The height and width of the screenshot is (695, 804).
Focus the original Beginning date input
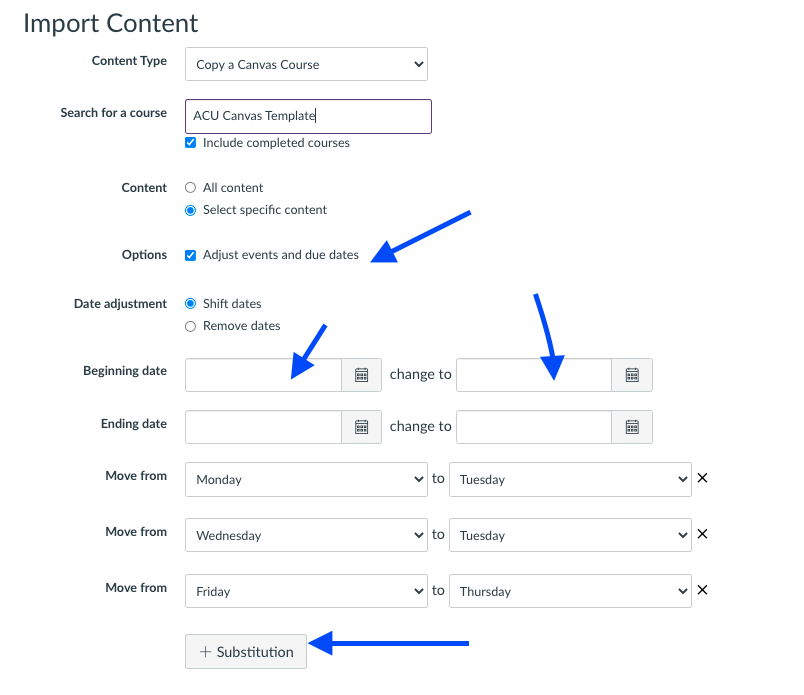click(264, 375)
